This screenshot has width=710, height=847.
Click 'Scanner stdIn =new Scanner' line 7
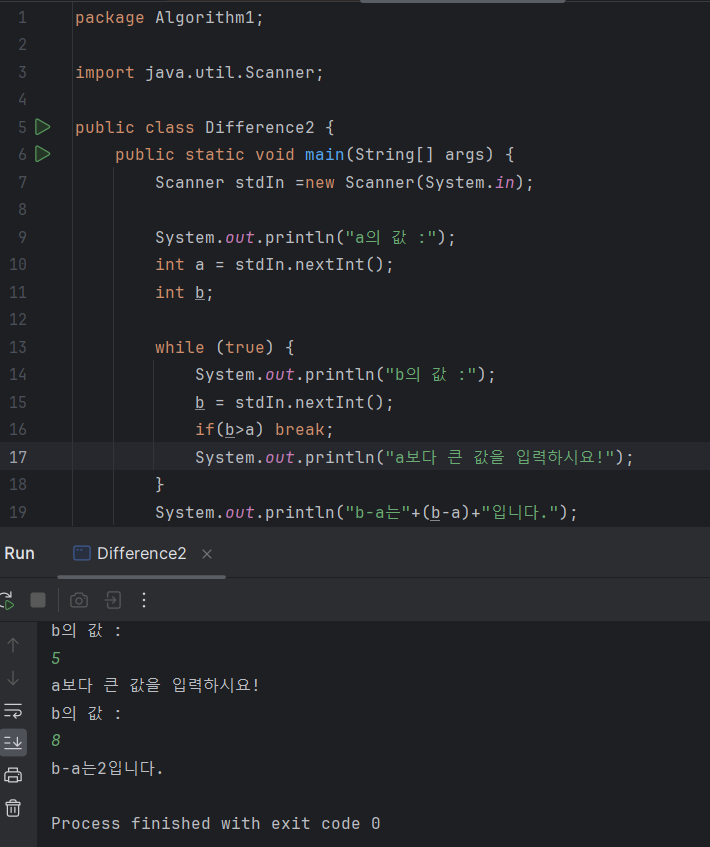click(x=344, y=183)
